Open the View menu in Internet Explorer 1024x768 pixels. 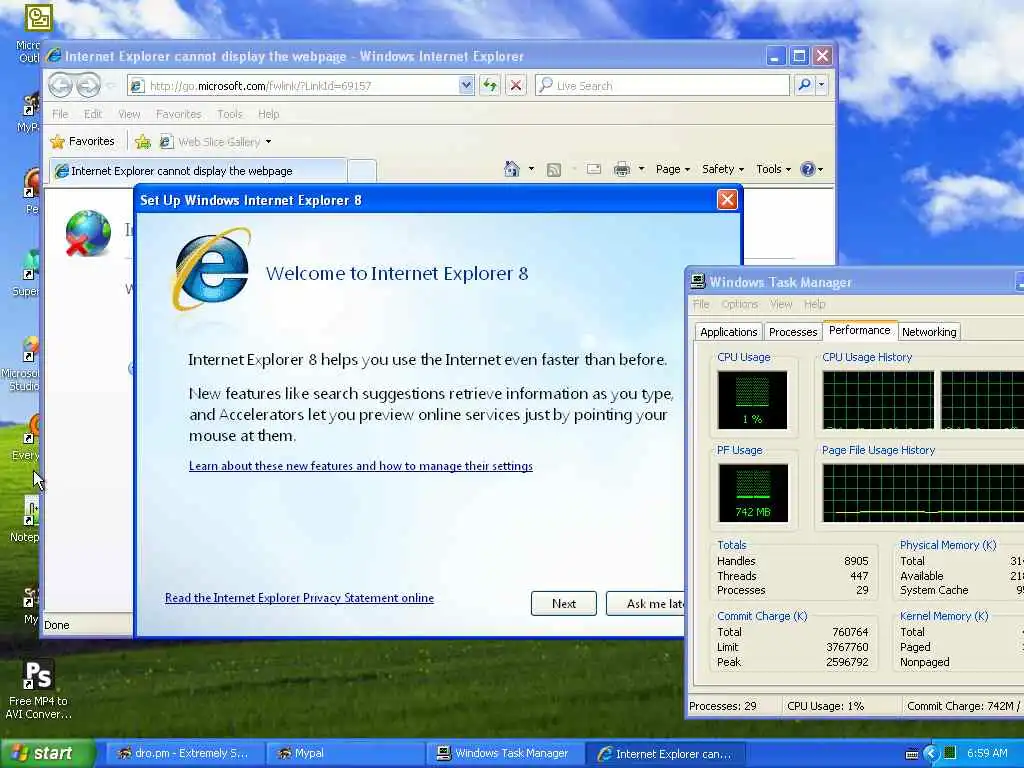[x=129, y=114]
